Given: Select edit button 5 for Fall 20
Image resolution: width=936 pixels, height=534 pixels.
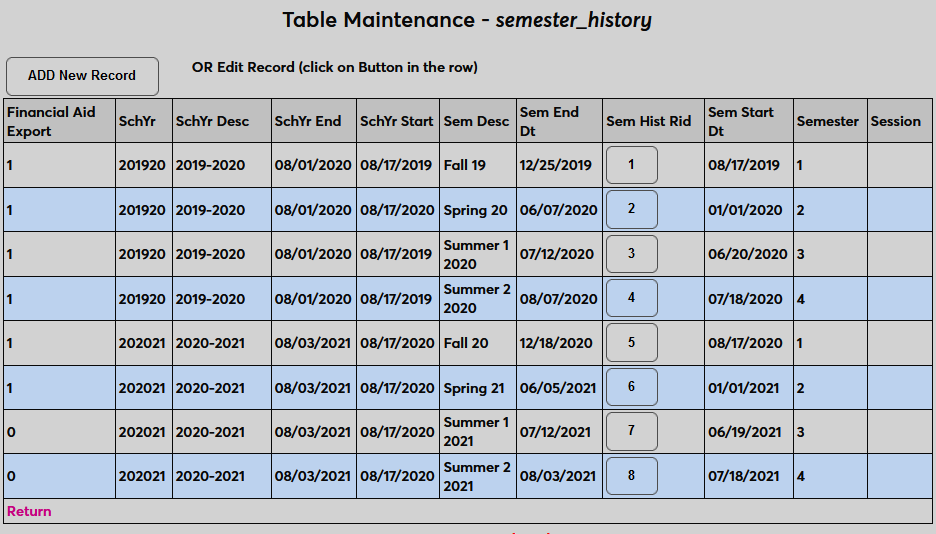Looking at the screenshot, I should pos(631,342).
